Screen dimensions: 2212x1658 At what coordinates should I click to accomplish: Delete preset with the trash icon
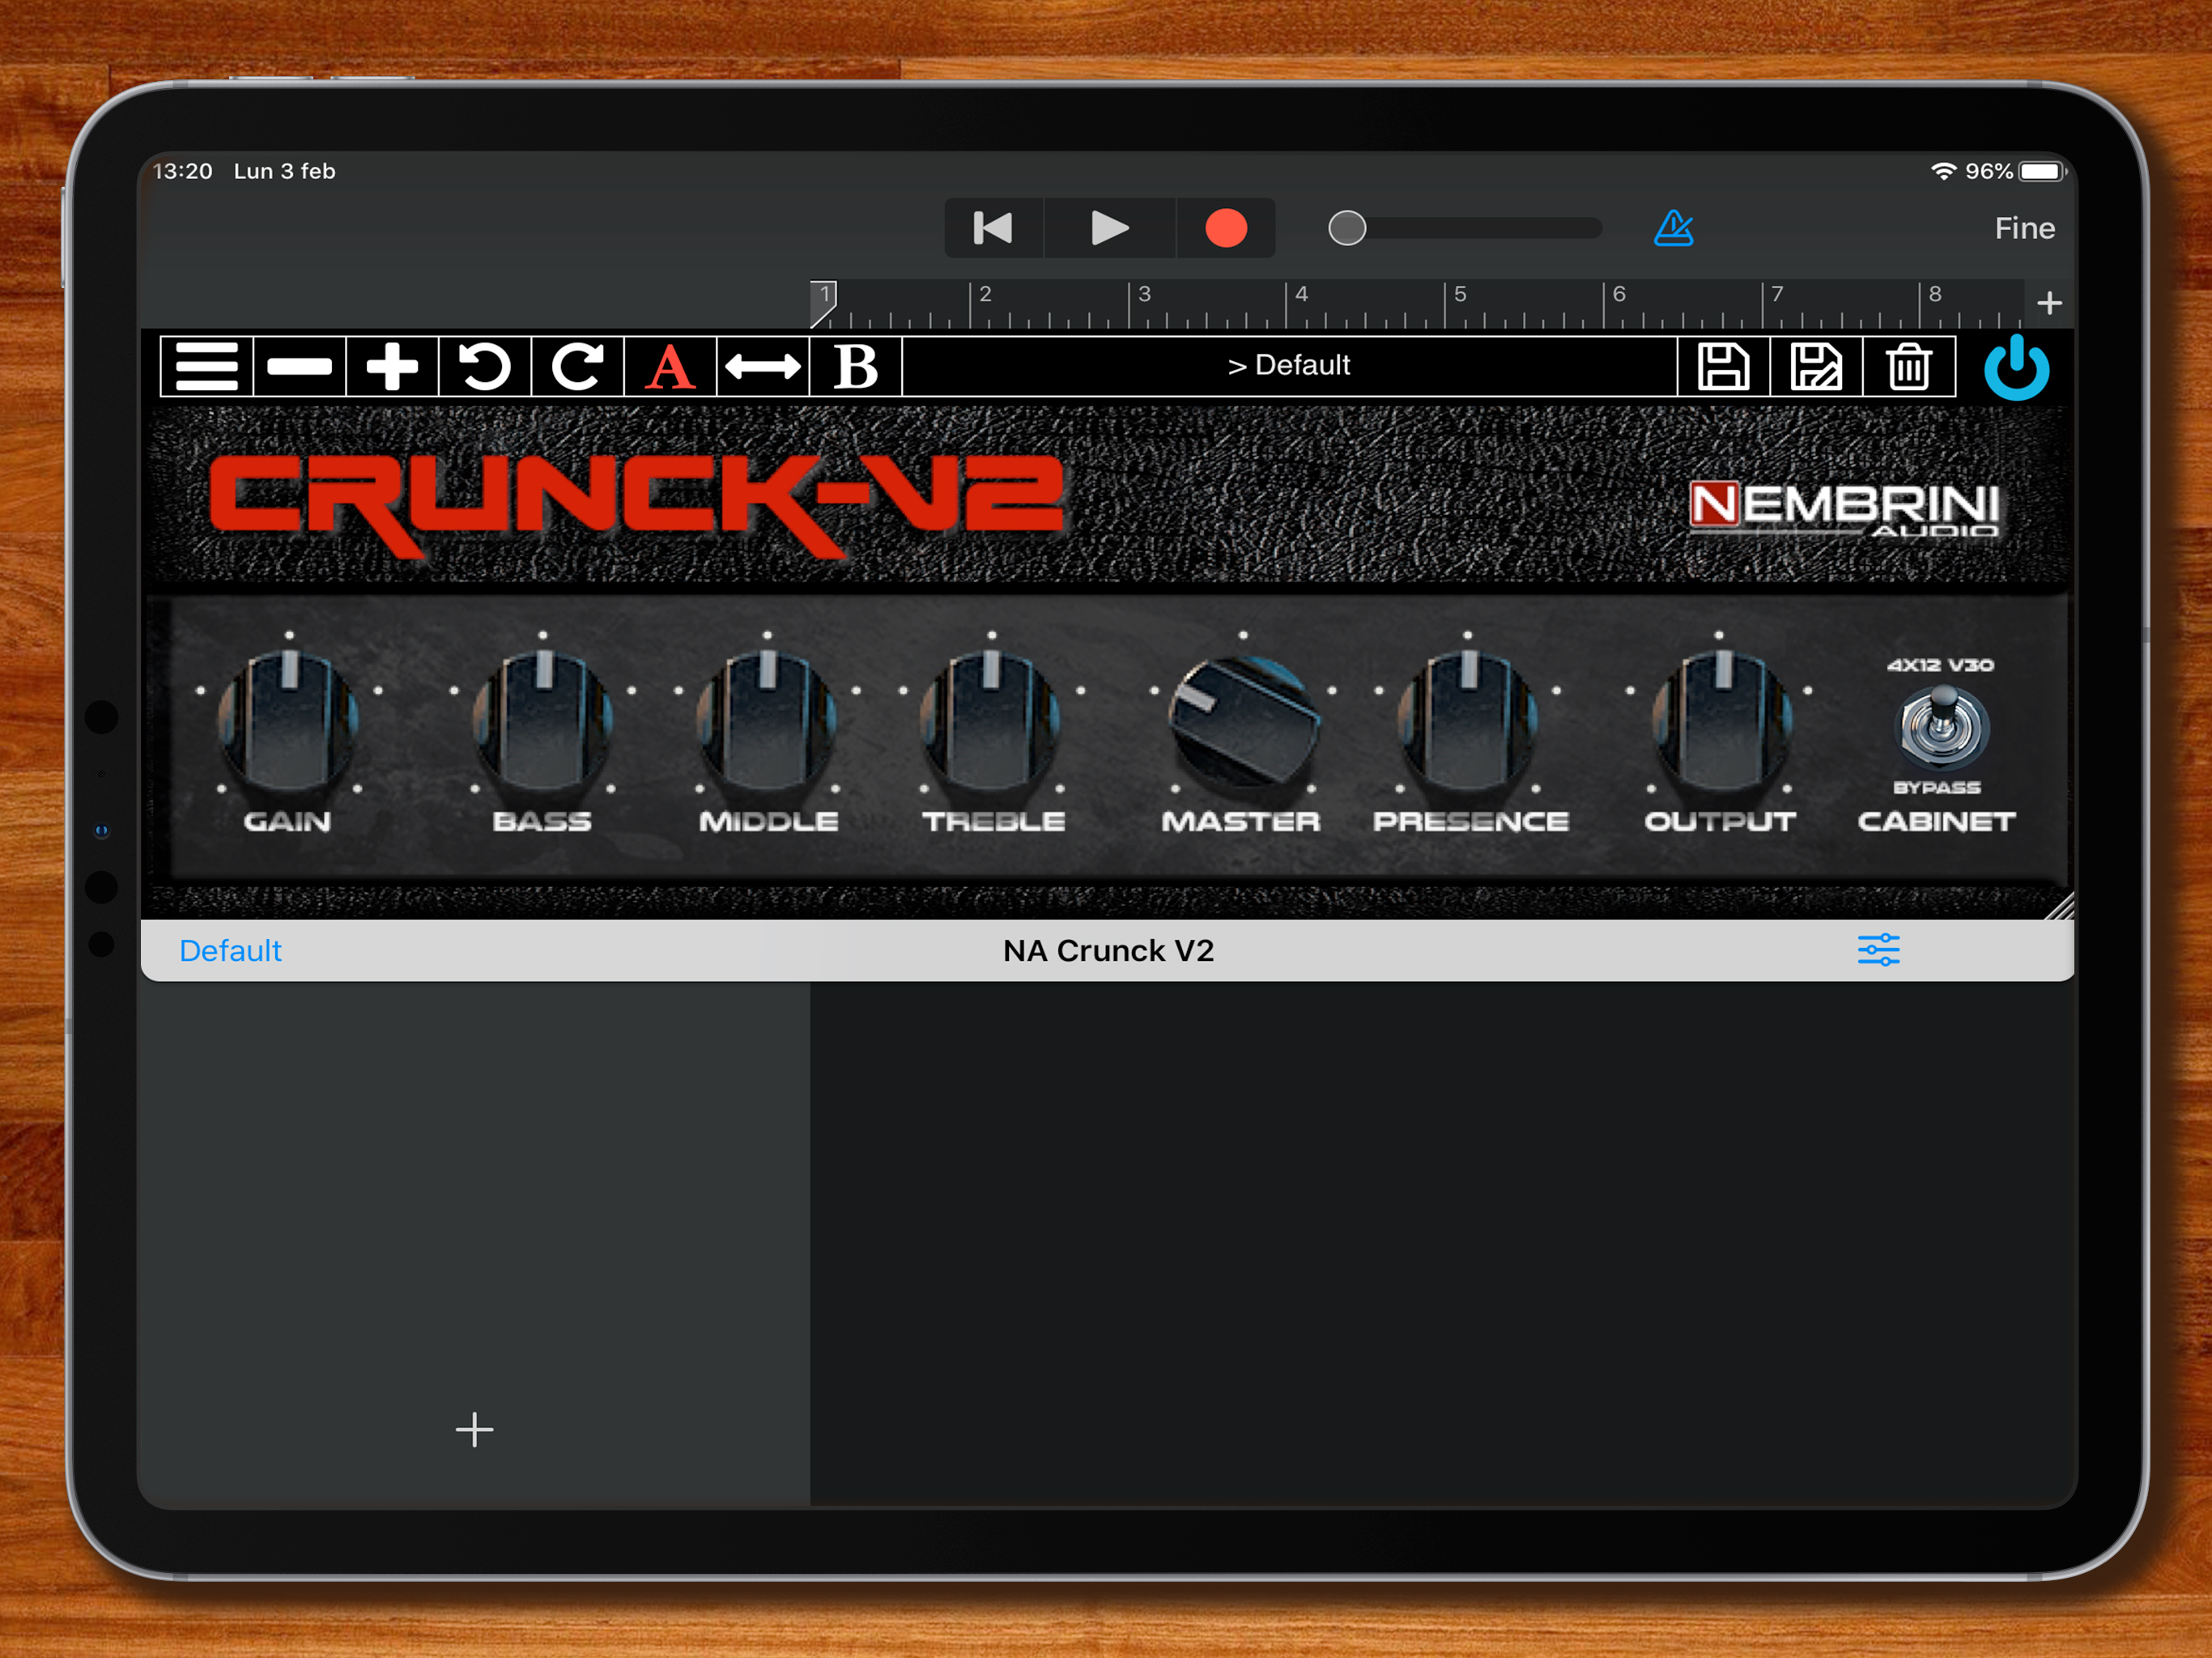1908,367
